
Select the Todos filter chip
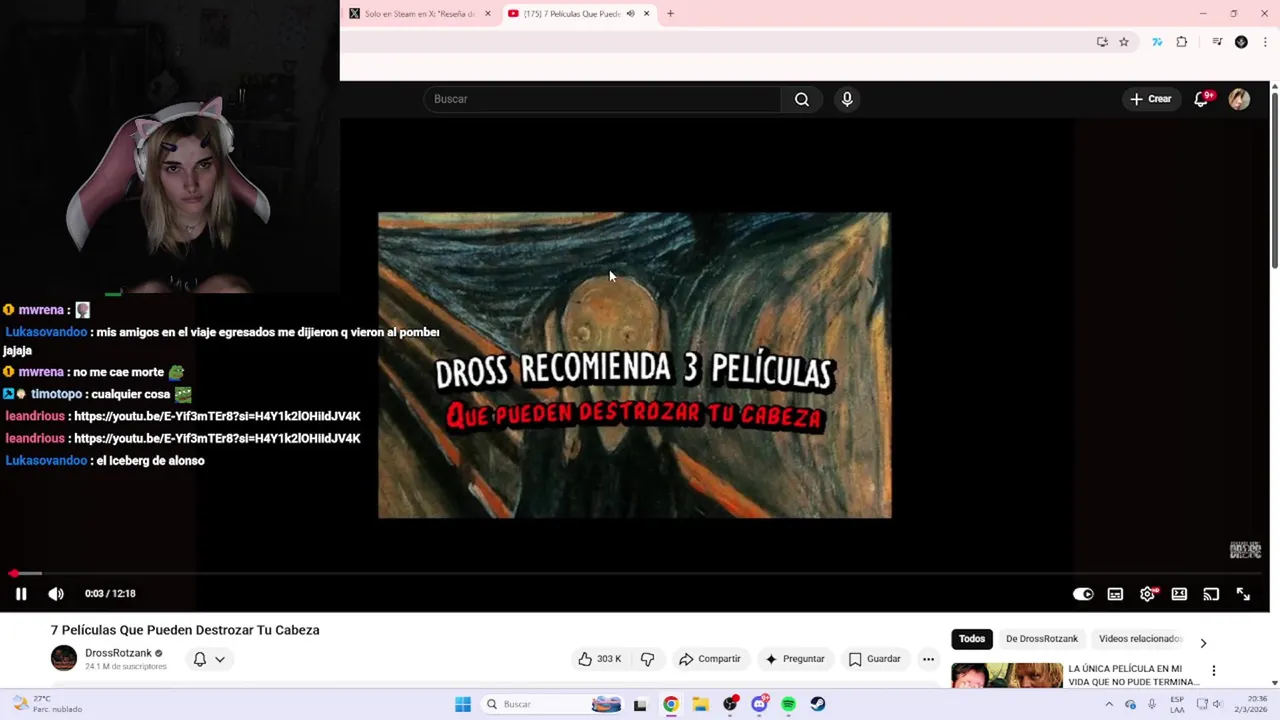point(972,639)
